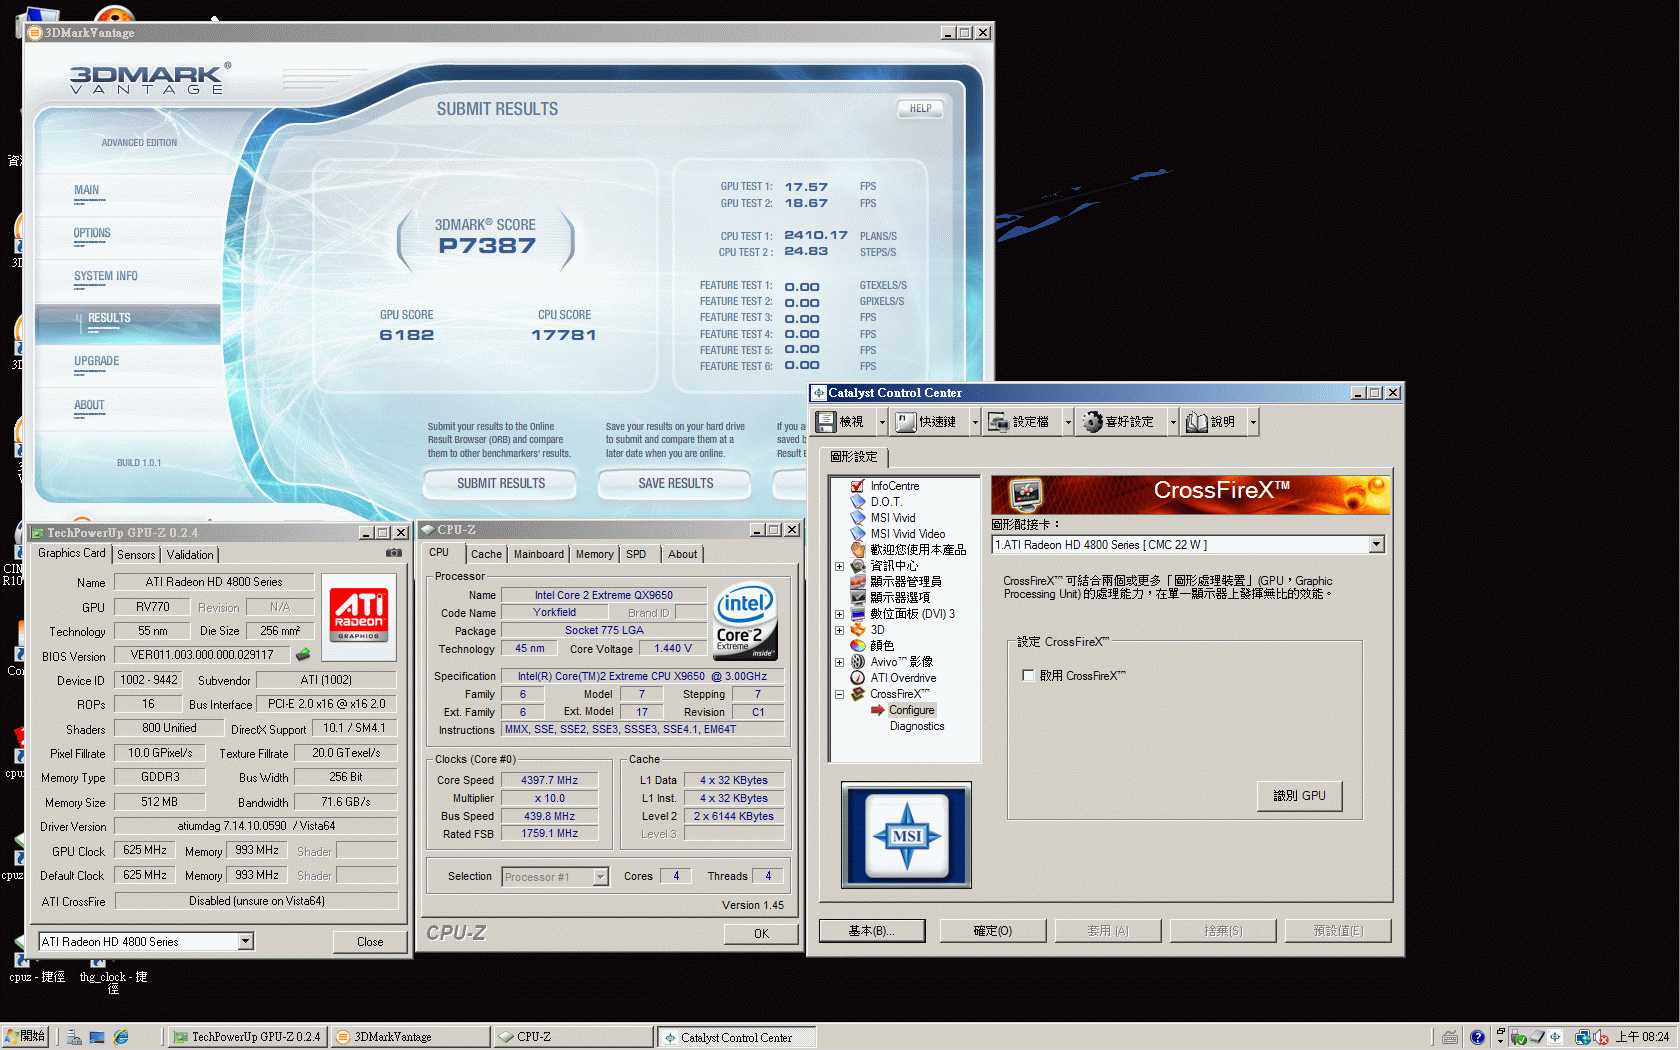Screen dimensions: 1680x1050
Task: Open the GPU selection dropdown in GPU-Z
Action: pyautogui.click(x=245, y=941)
